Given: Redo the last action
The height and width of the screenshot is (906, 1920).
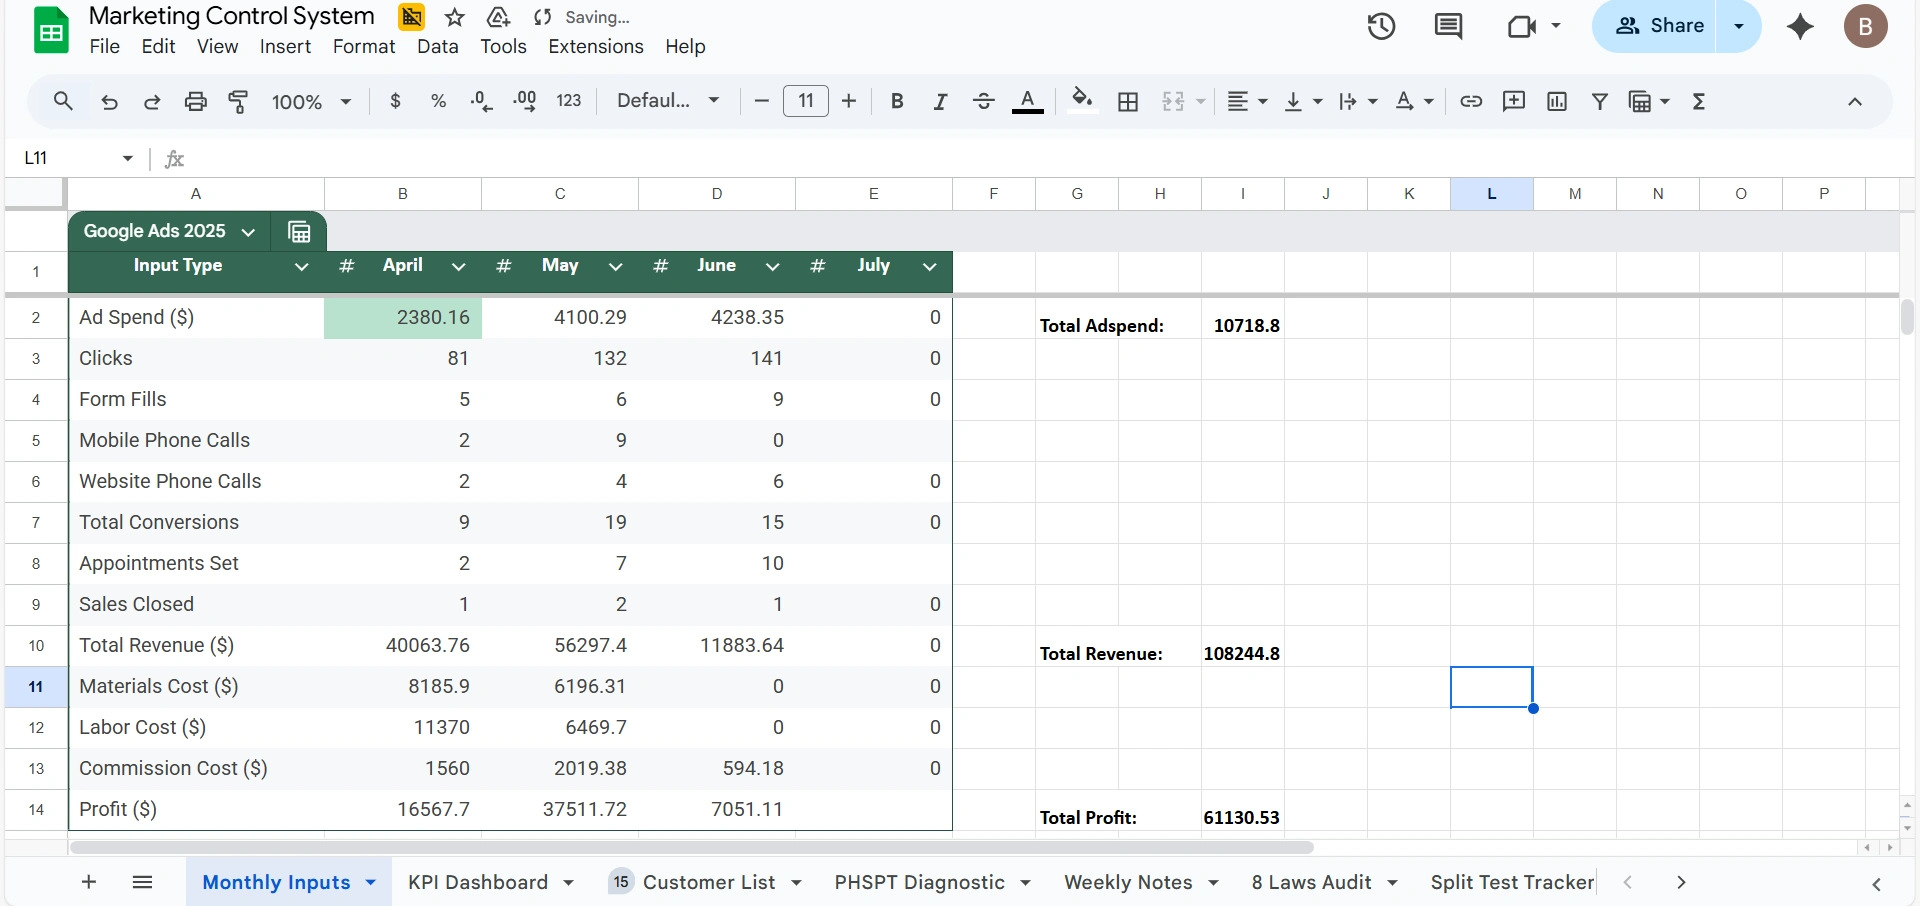Looking at the screenshot, I should 152,101.
